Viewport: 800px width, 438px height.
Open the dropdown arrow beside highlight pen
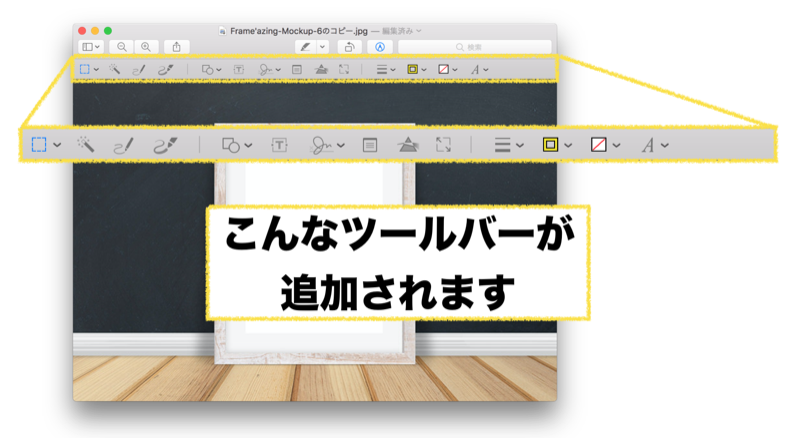pyautogui.click(x=322, y=47)
